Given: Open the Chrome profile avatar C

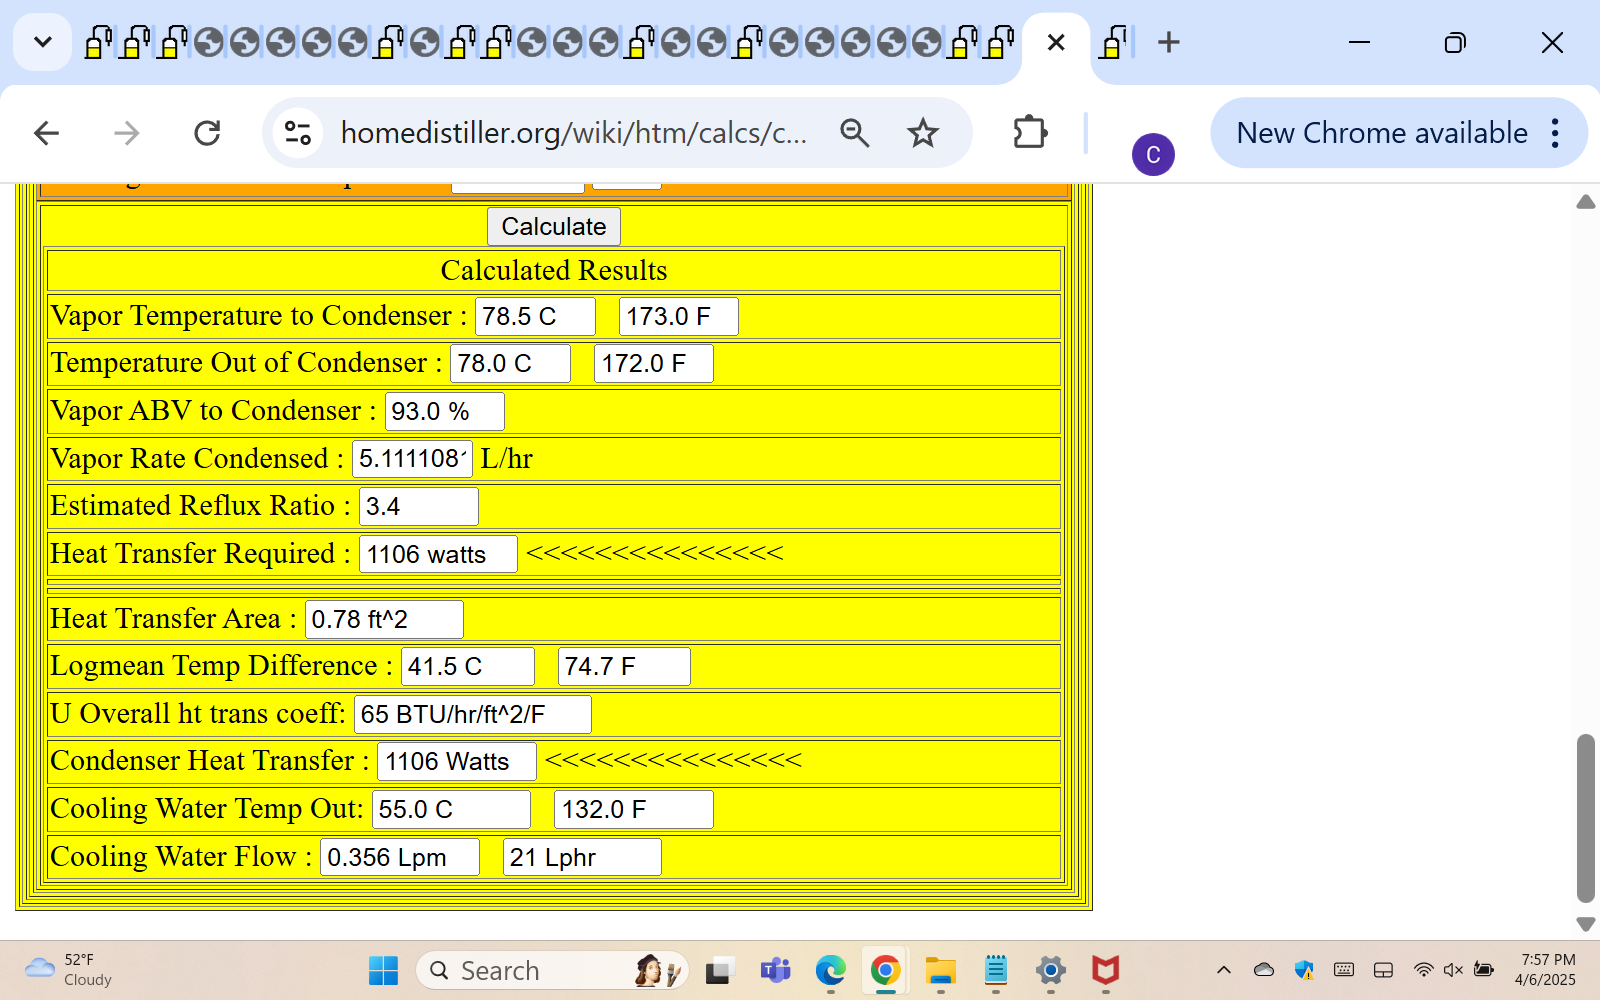Looking at the screenshot, I should pos(1153,155).
